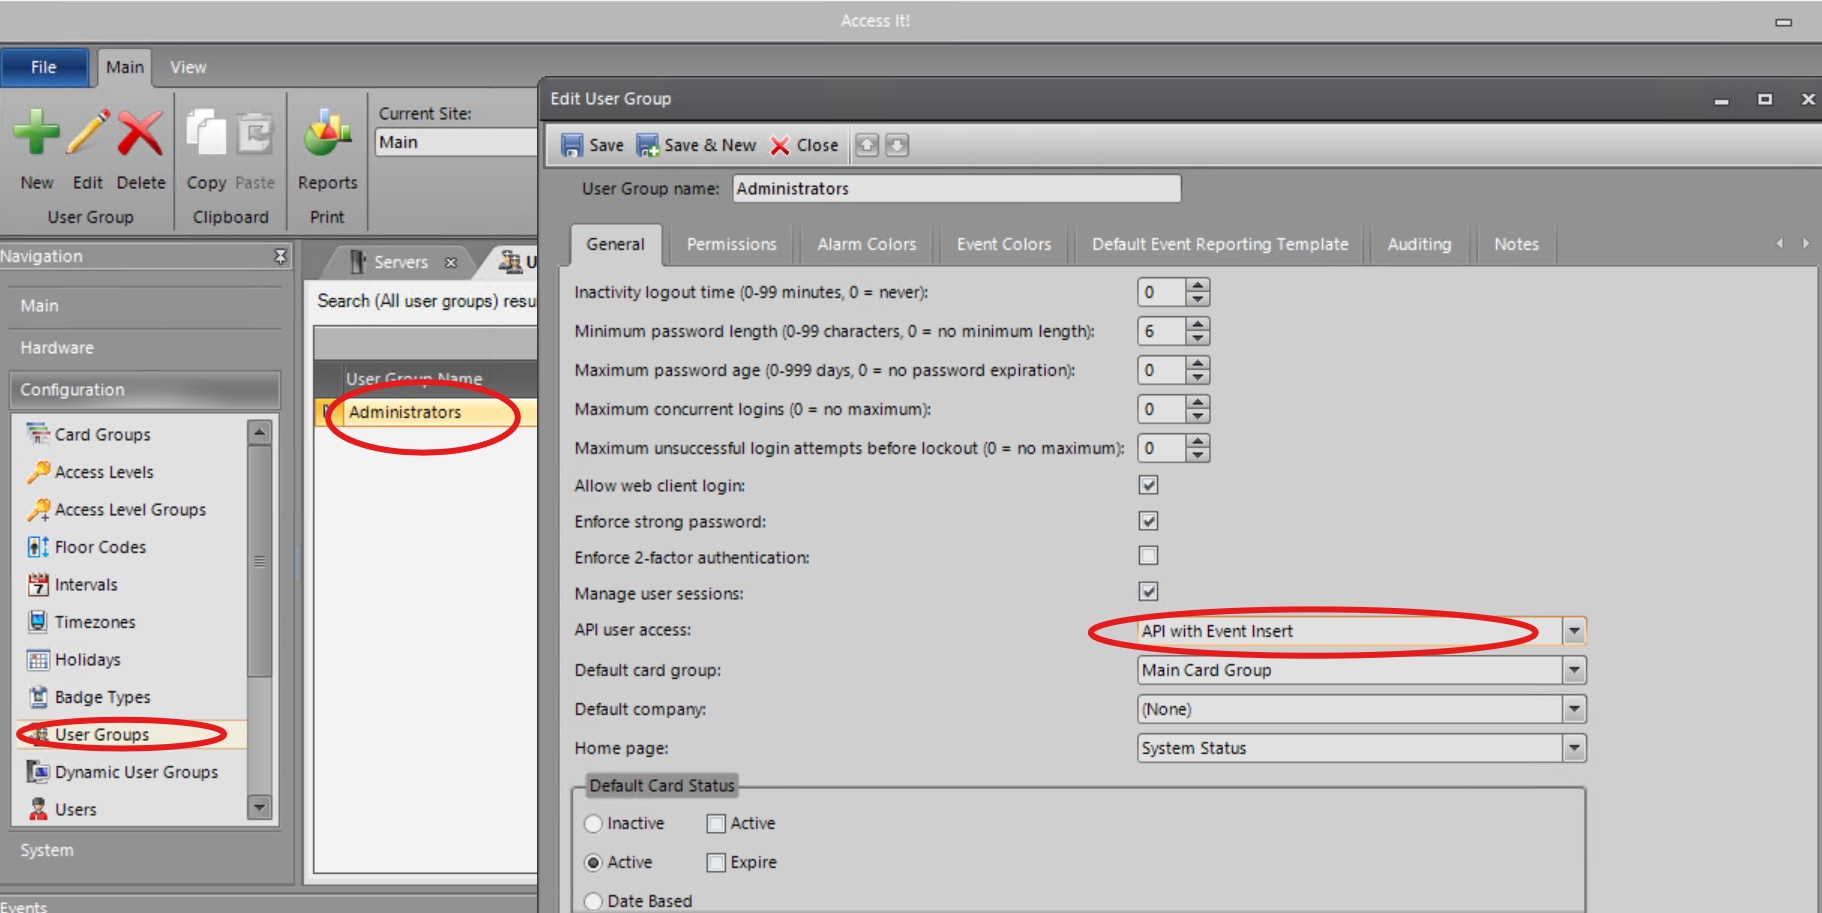
Task: Open the API user access dropdown
Action: coord(1574,631)
